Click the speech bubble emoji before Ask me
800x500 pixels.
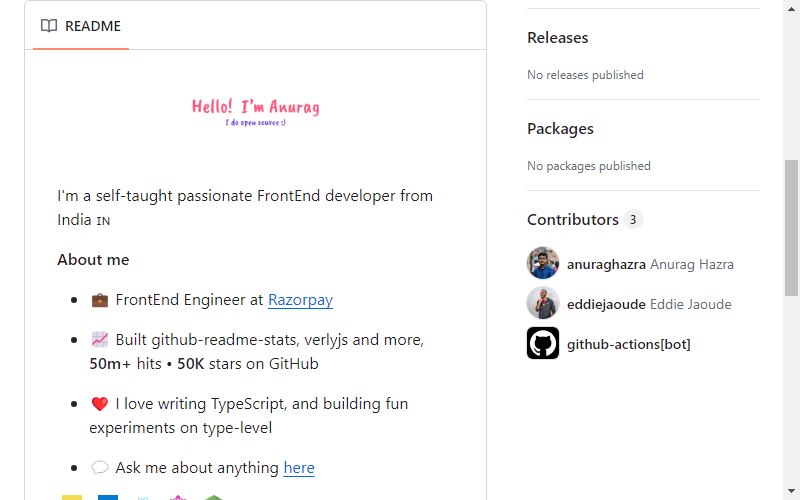99,467
